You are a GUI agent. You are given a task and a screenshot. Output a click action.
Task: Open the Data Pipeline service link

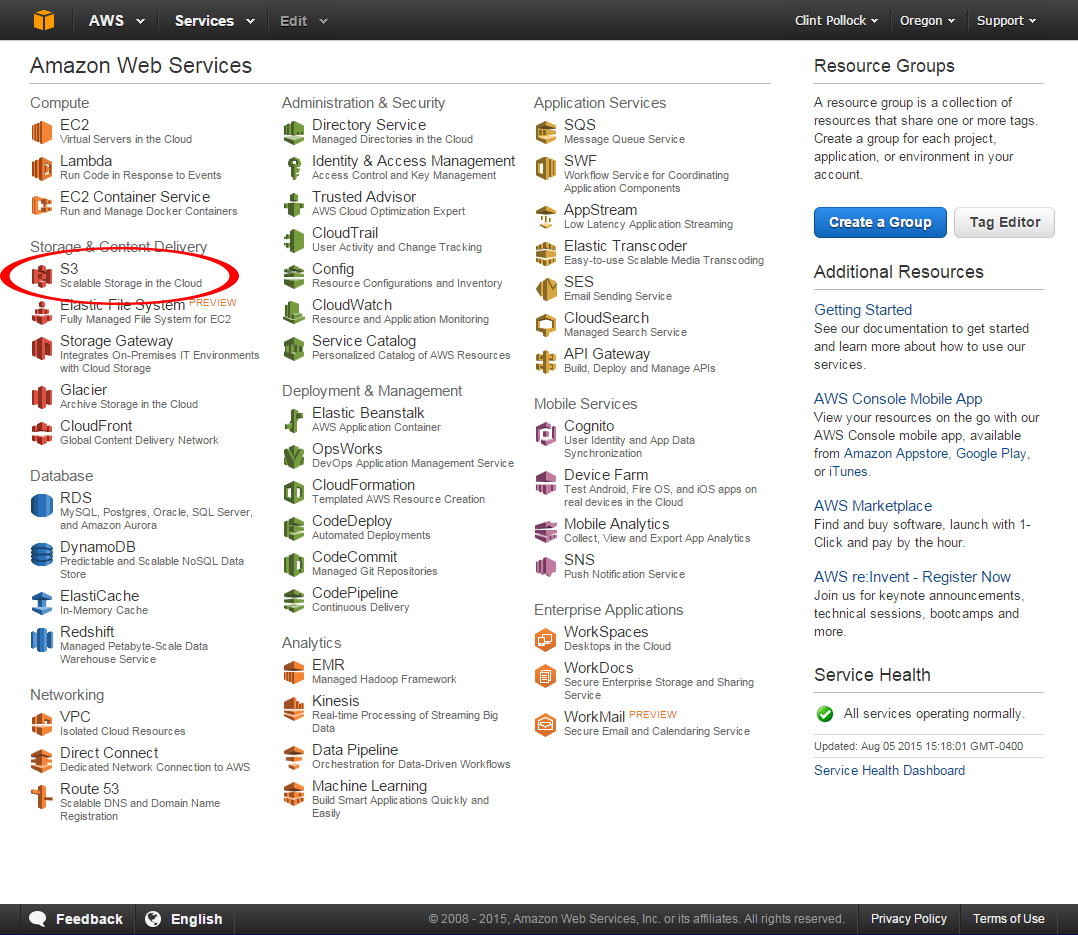coord(355,750)
